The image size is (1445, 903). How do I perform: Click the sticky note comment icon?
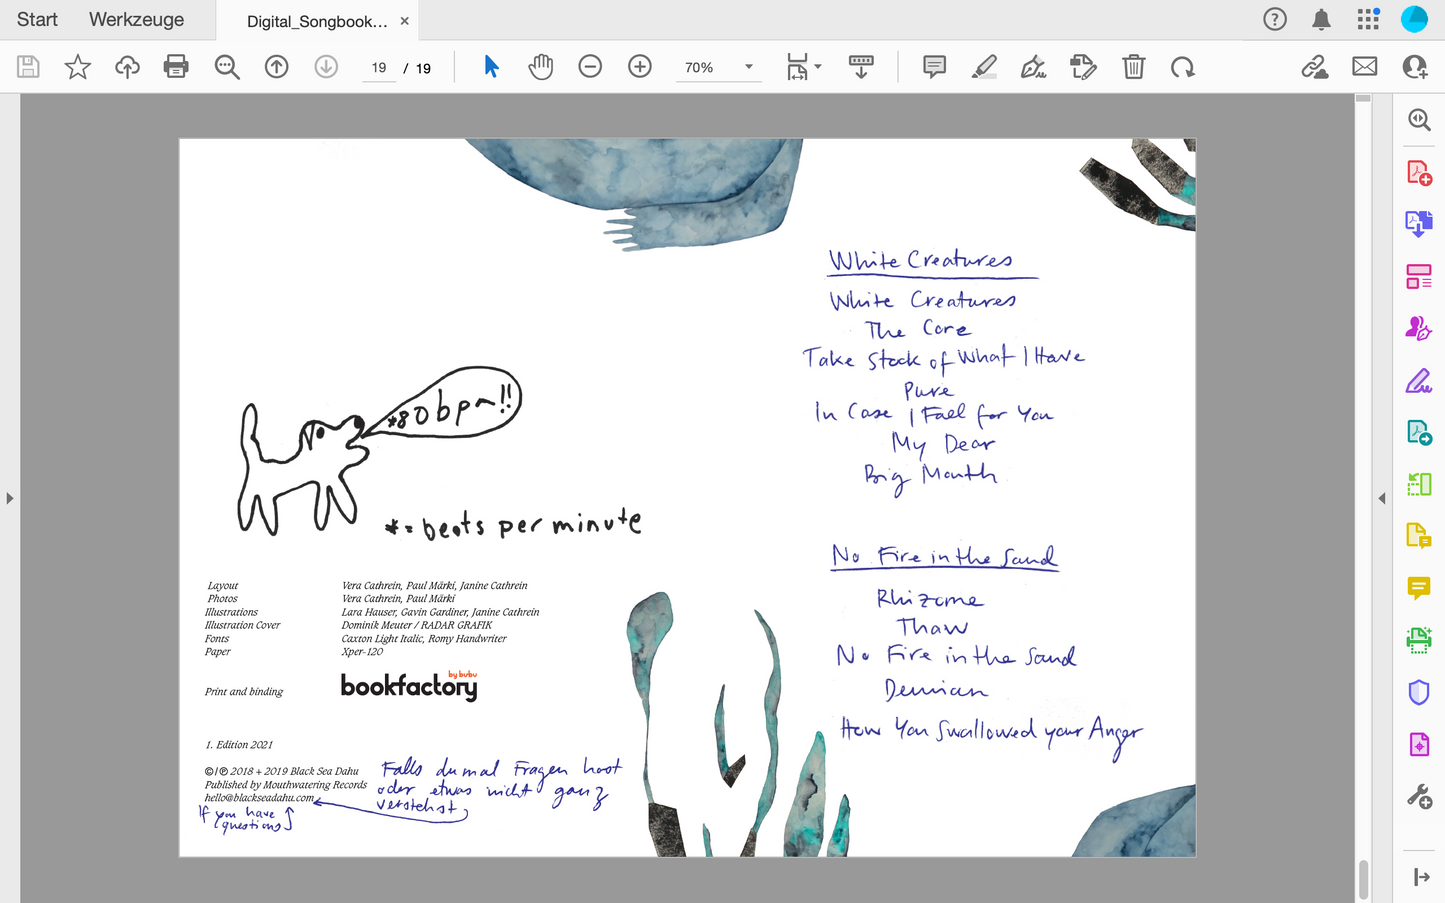[x=933, y=67]
